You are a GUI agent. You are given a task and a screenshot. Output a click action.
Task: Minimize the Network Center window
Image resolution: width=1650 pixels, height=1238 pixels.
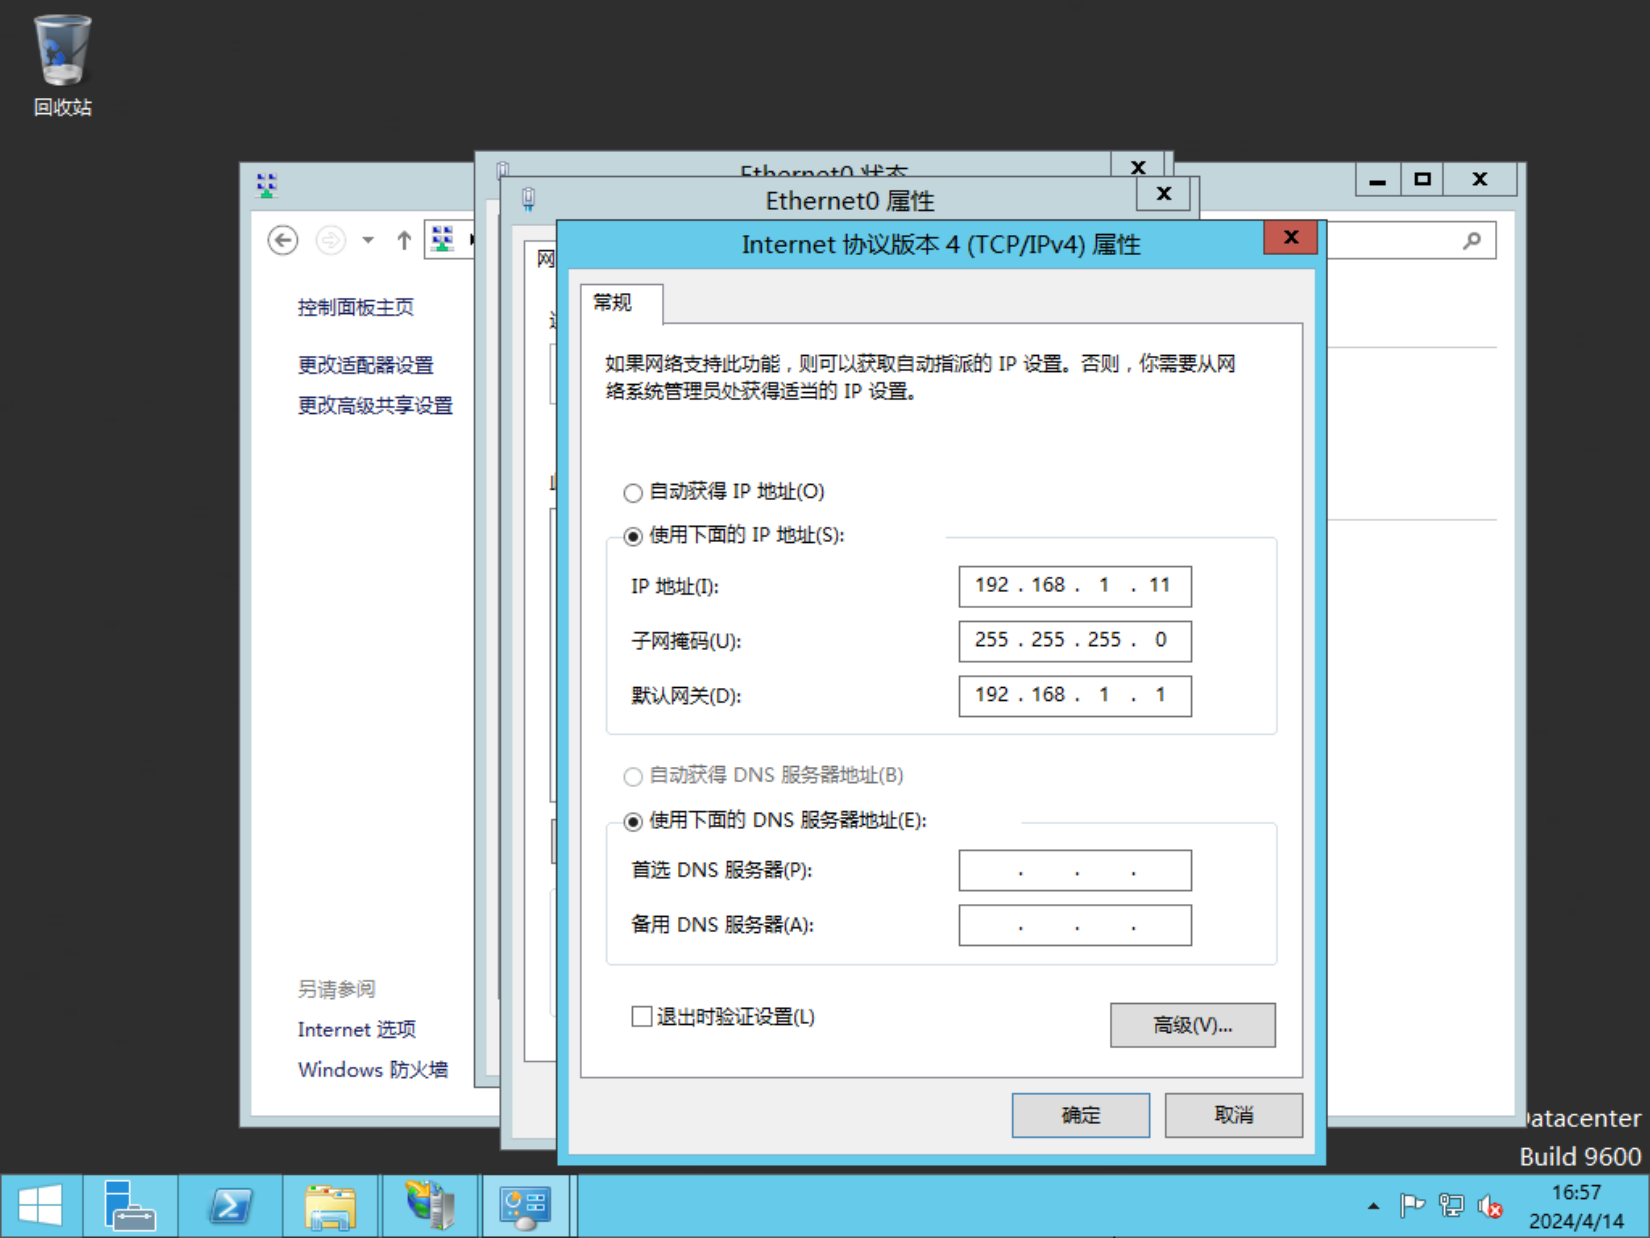(1378, 180)
